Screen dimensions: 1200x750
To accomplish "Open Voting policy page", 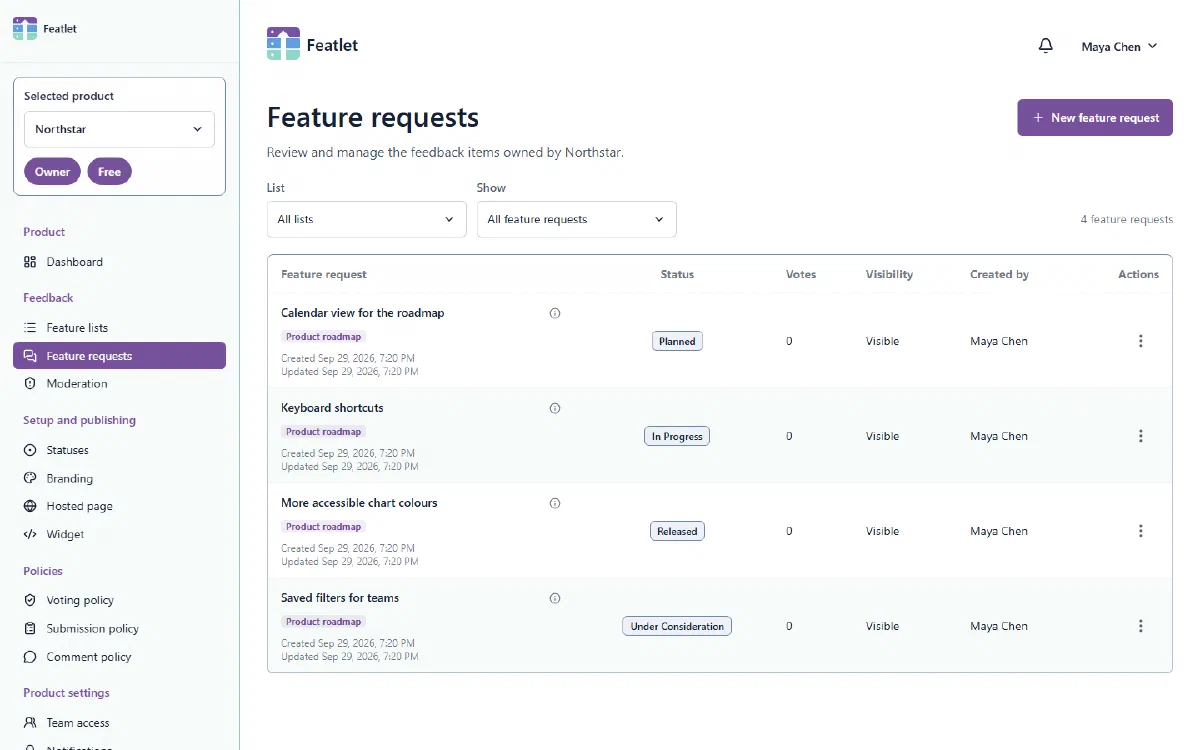I will (x=119, y=600).
